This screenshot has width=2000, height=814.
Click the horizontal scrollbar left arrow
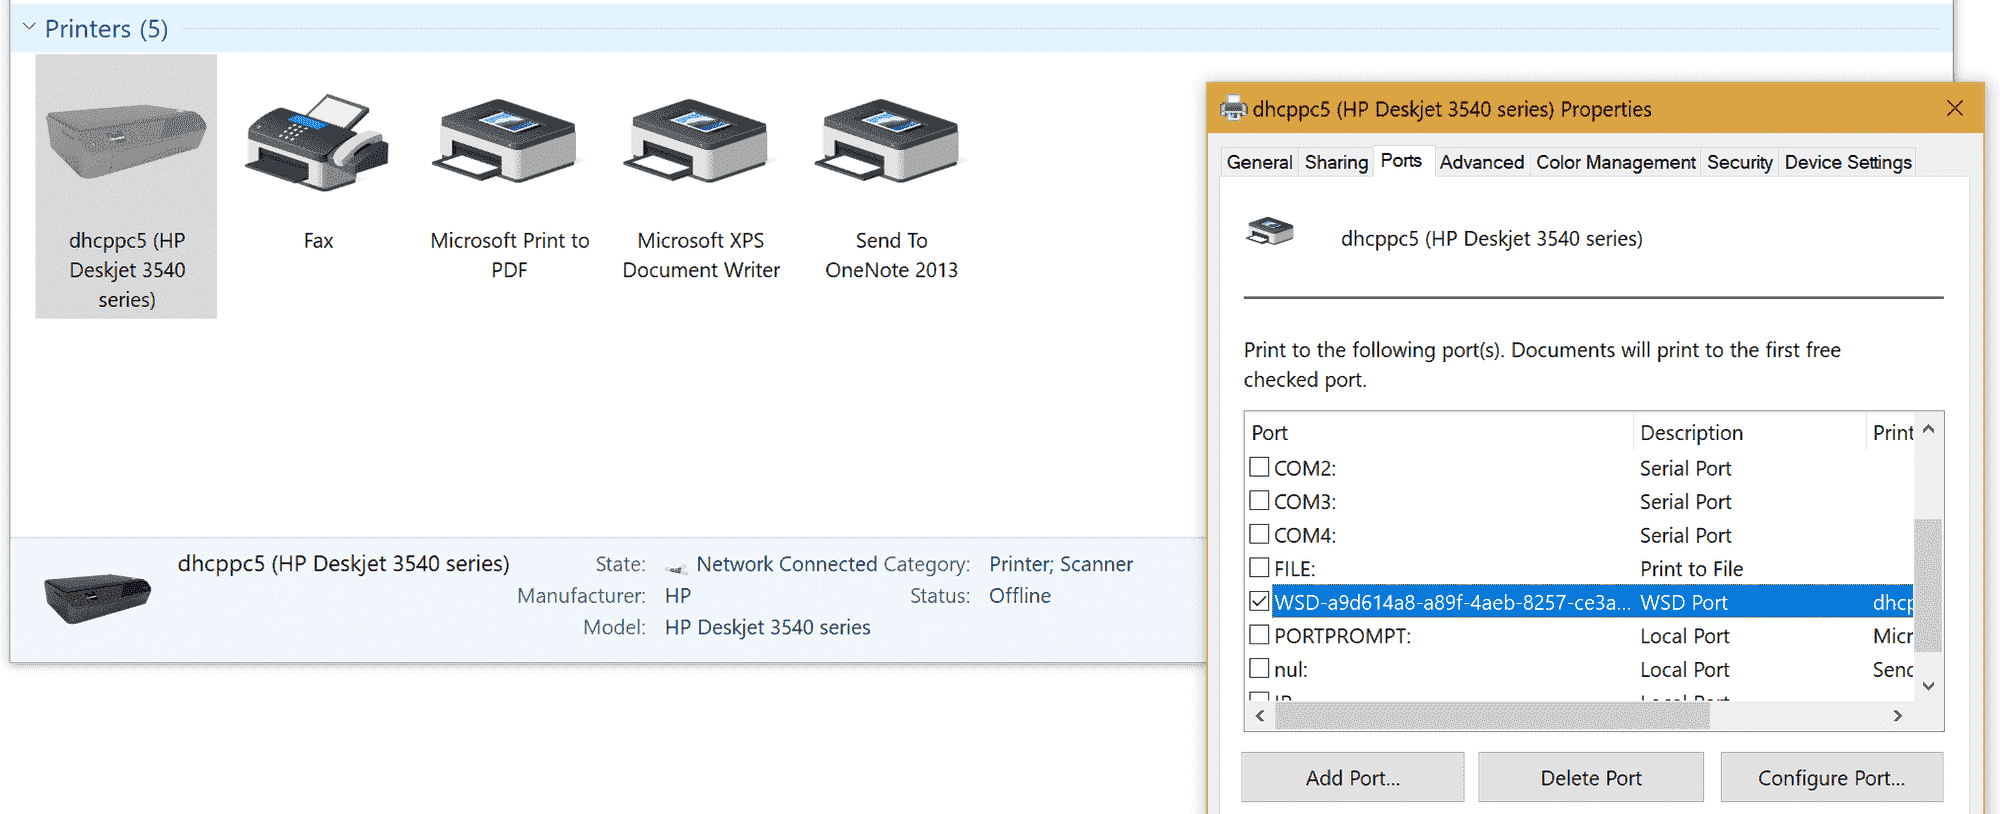tap(1260, 716)
